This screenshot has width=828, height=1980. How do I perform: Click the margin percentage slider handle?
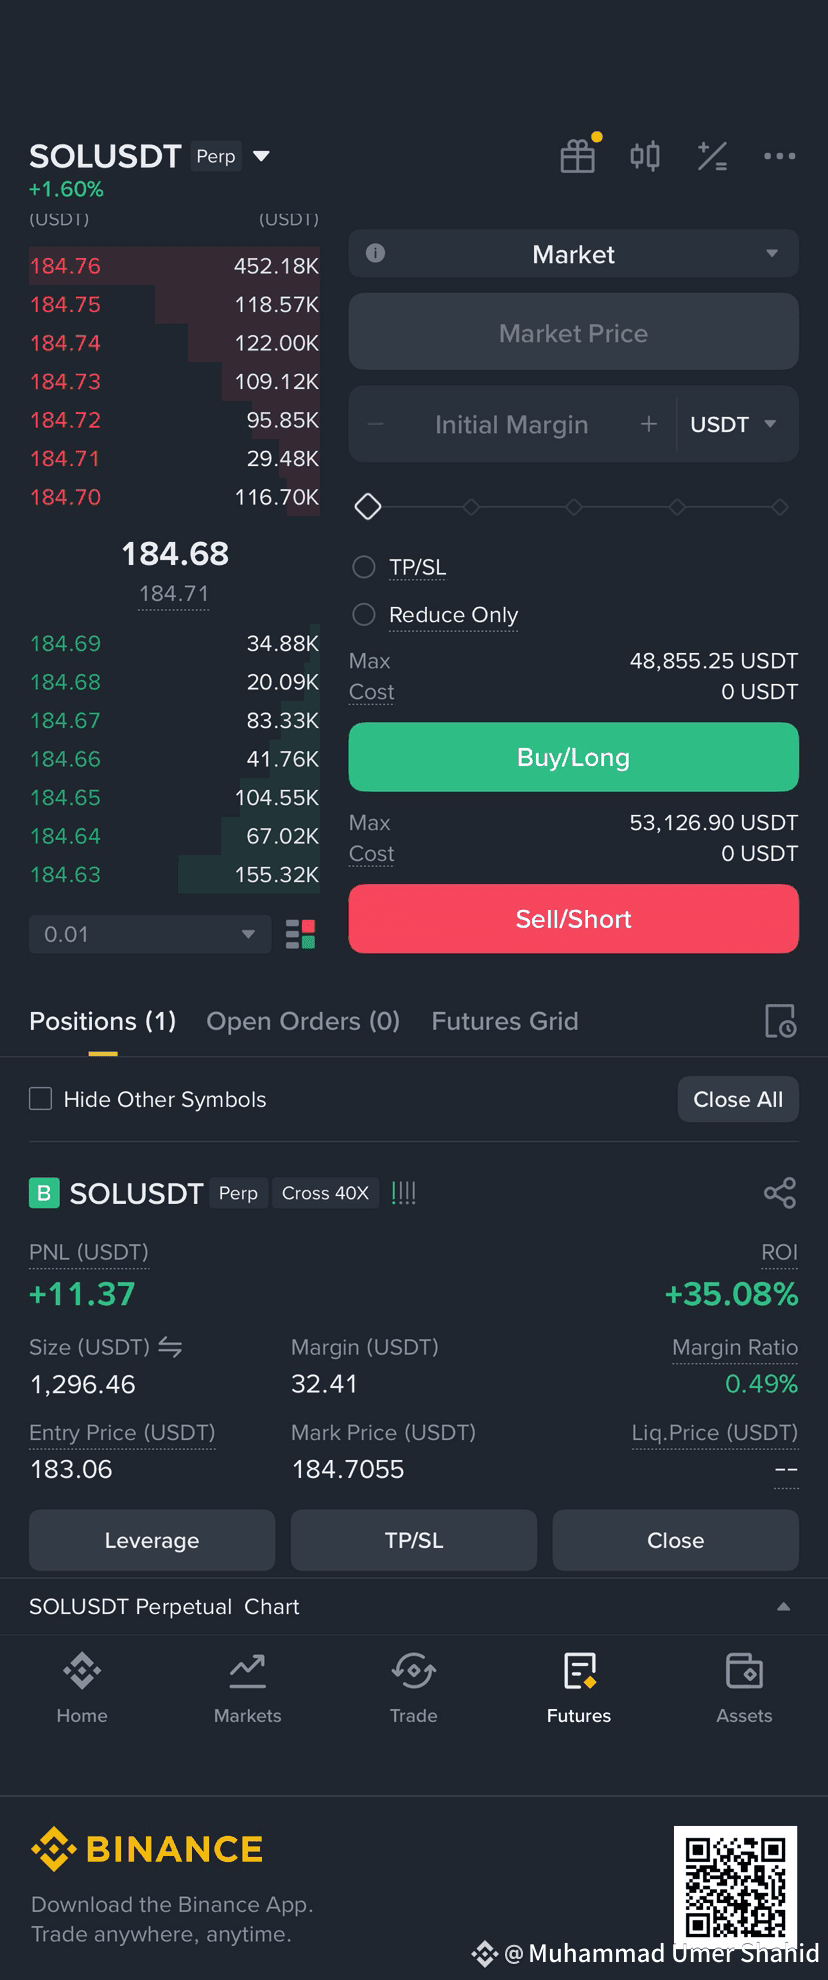point(368,507)
